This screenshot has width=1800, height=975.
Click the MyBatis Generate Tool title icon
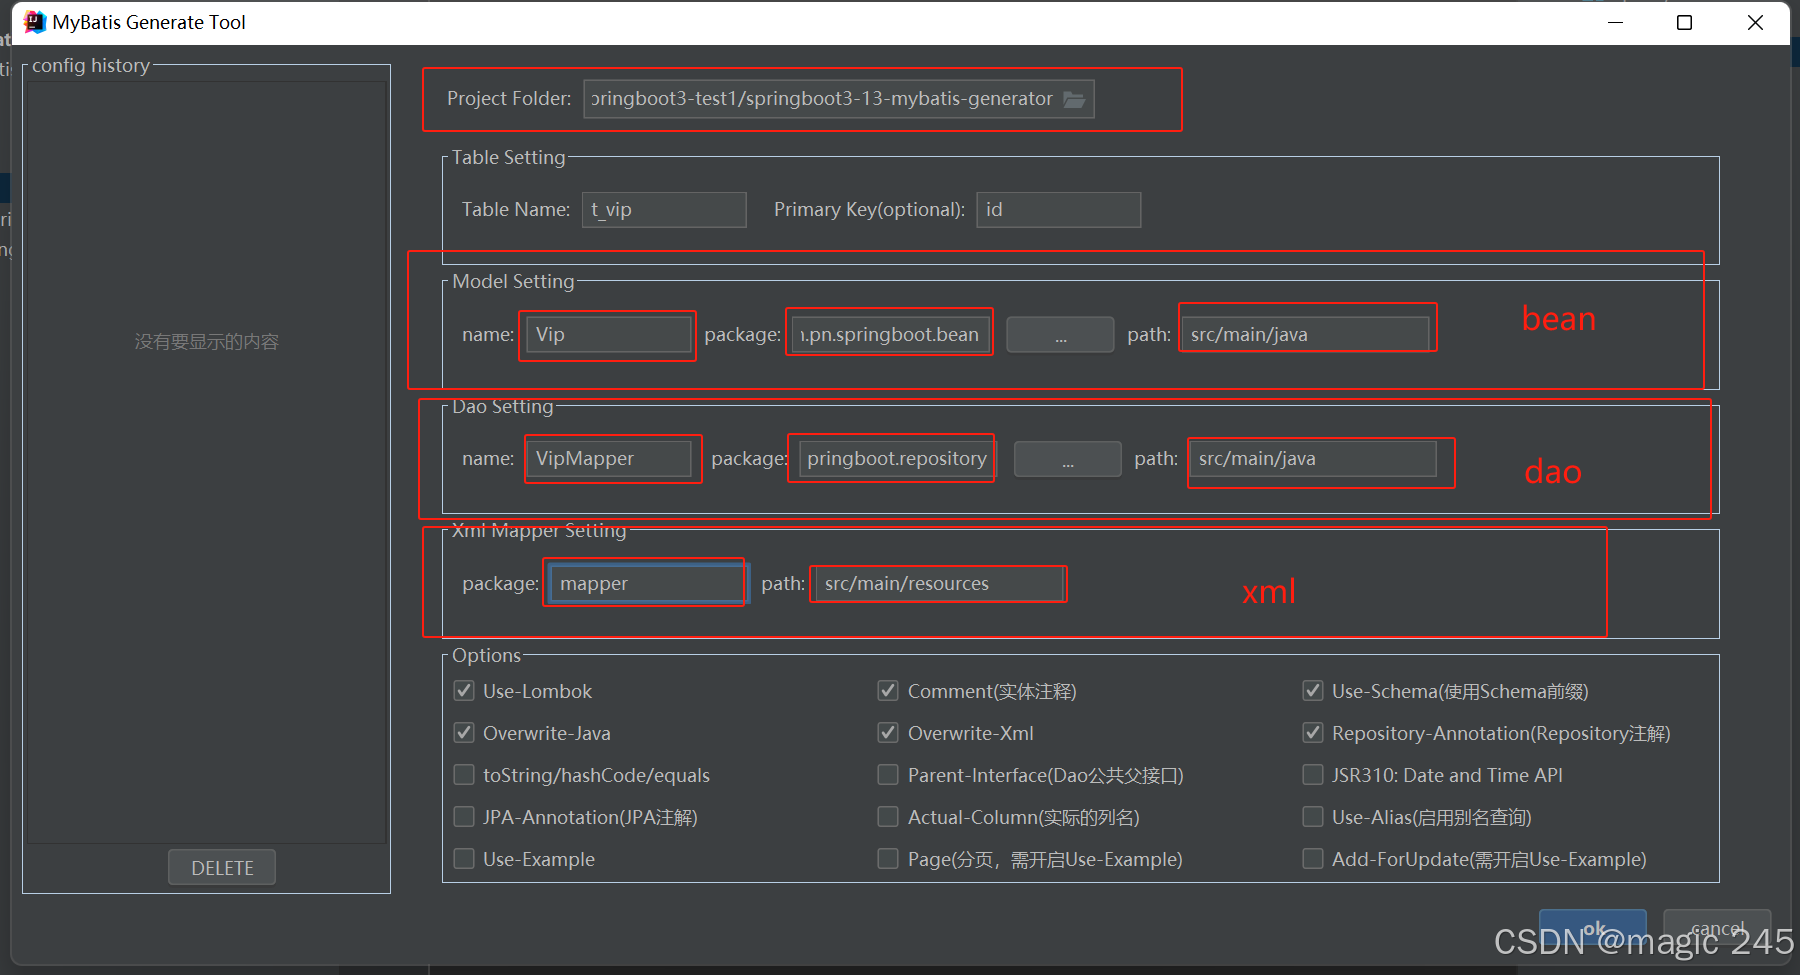[35, 22]
